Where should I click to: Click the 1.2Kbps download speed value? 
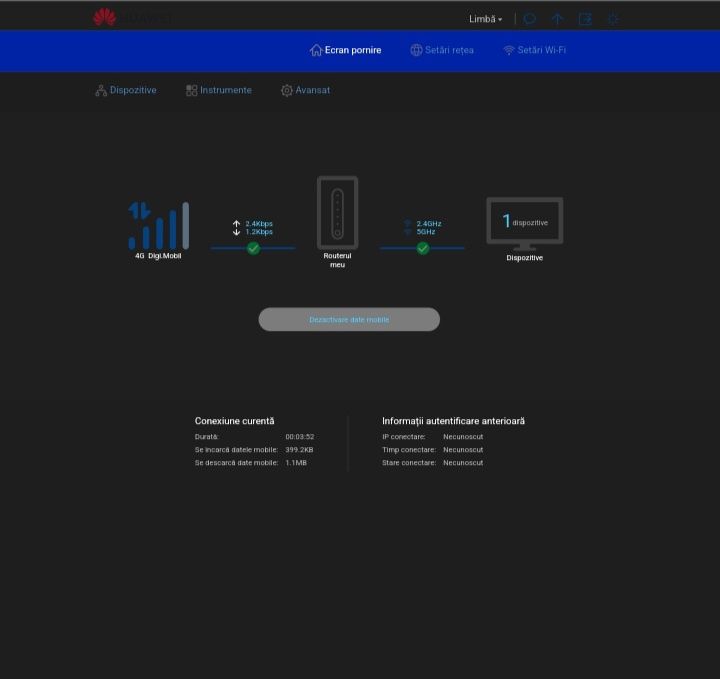(259, 232)
